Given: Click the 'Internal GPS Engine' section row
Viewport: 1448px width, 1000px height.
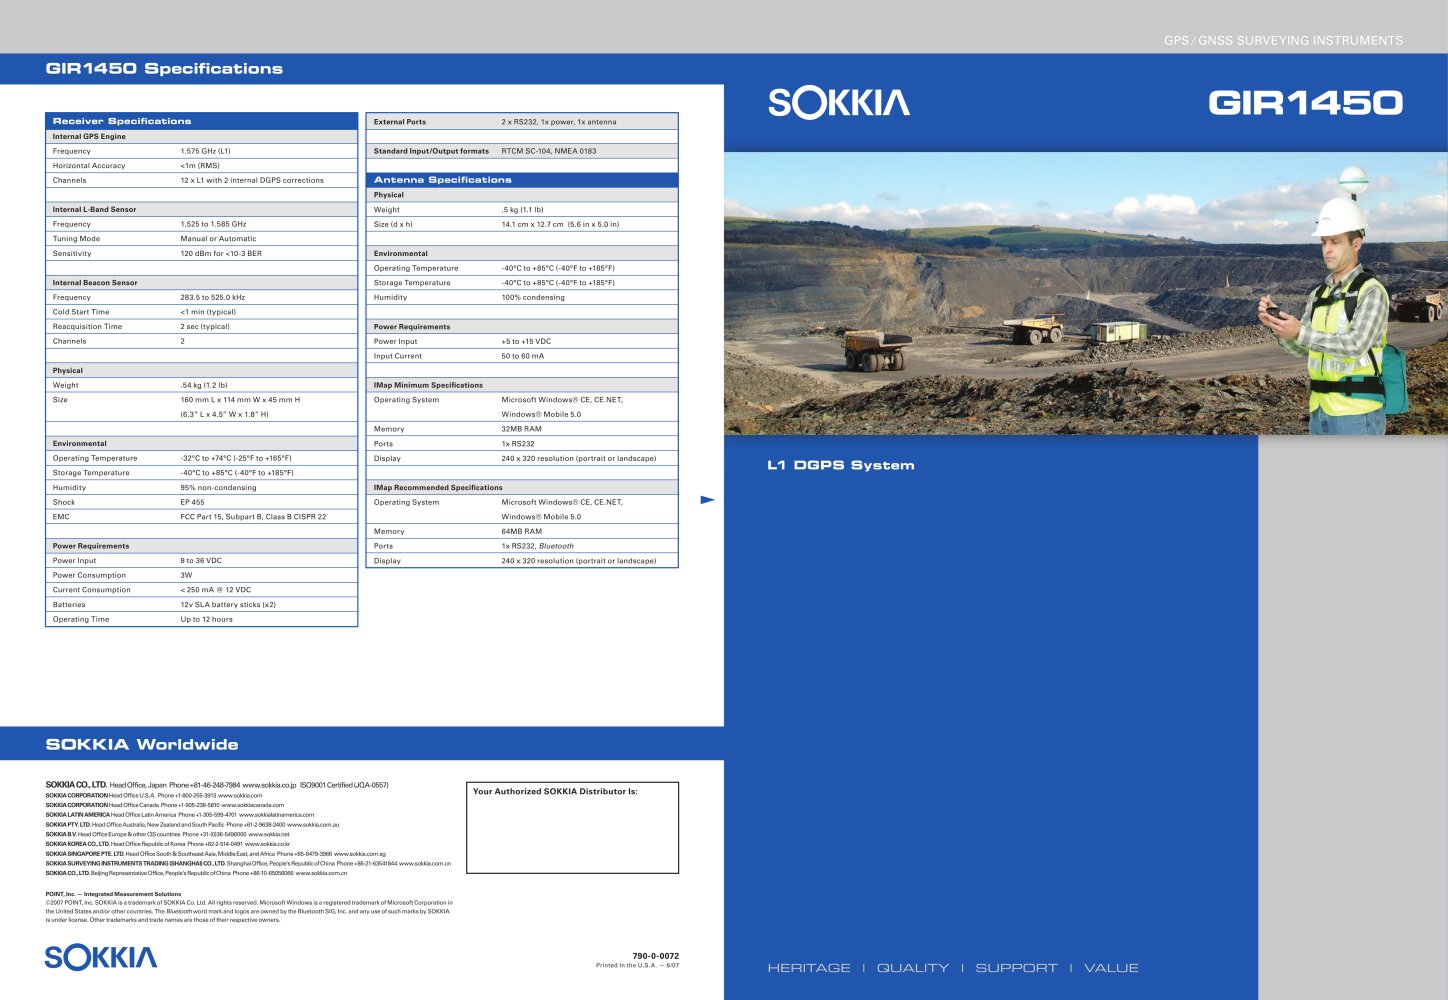Looking at the screenshot, I should [x=201, y=136].
